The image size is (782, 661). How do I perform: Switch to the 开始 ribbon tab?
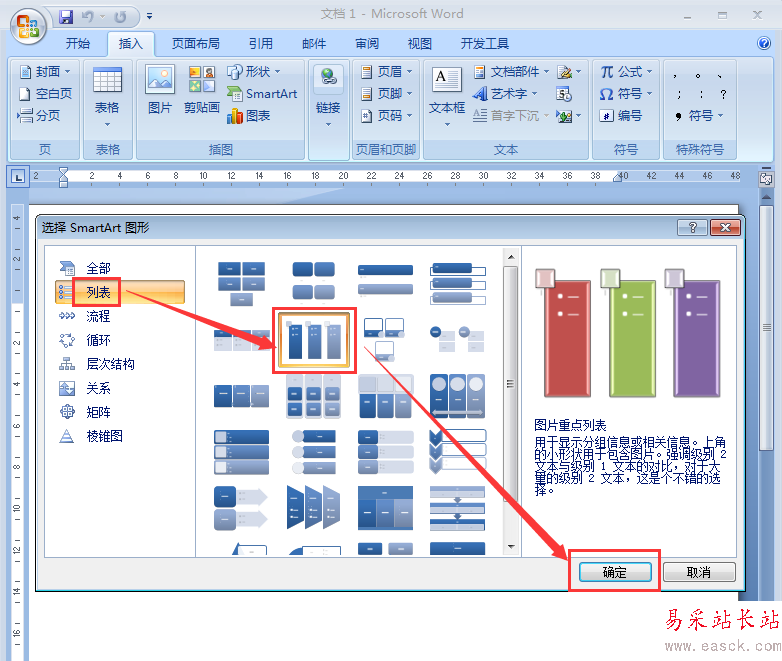pyautogui.click(x=78, y=44)
